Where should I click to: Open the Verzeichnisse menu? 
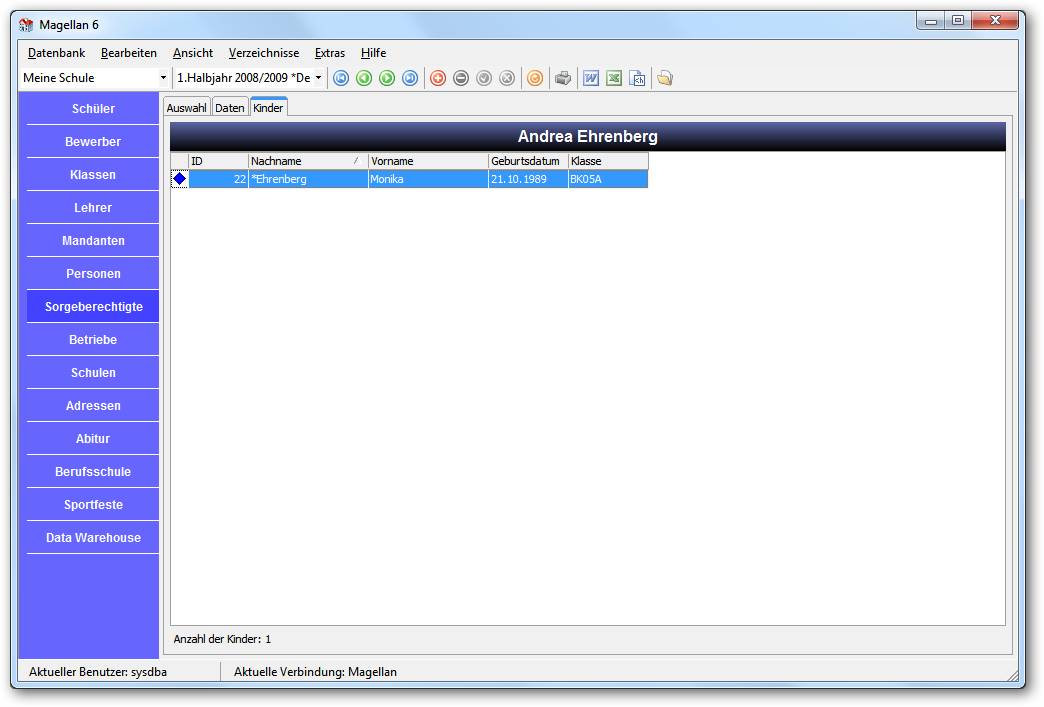tap(264, 53)
